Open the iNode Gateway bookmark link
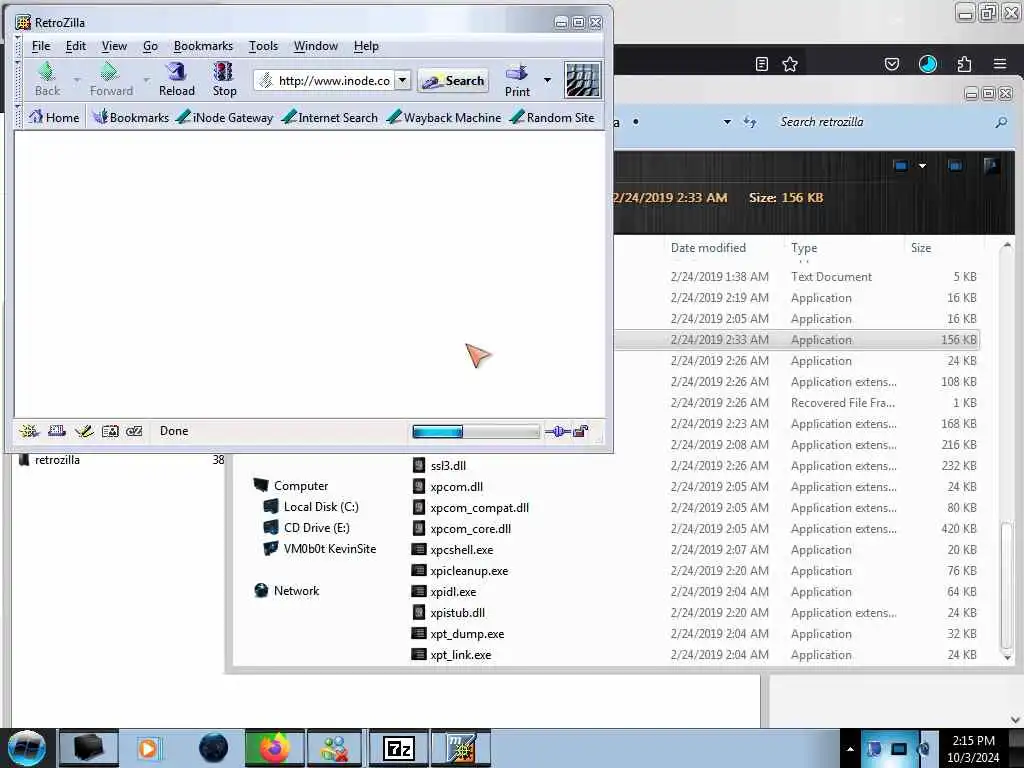 225,118
